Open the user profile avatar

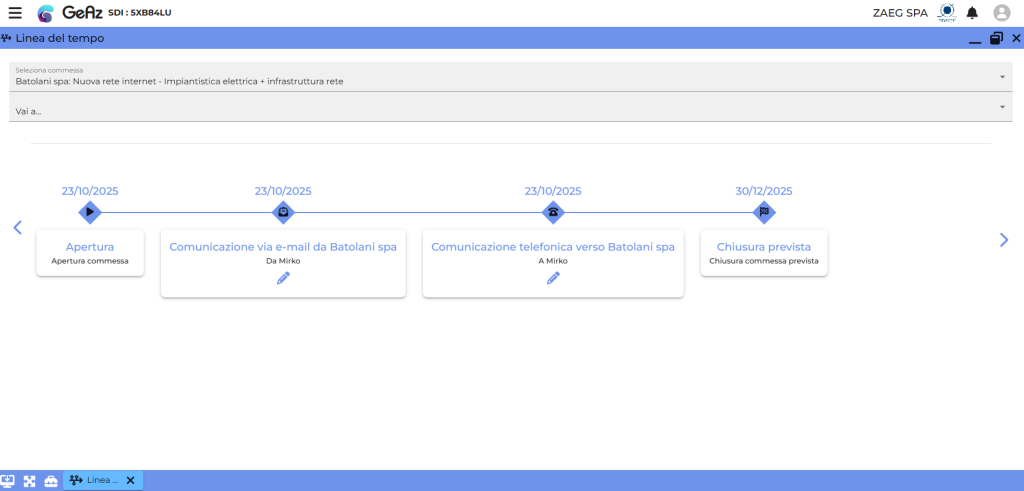point(1001,13)
